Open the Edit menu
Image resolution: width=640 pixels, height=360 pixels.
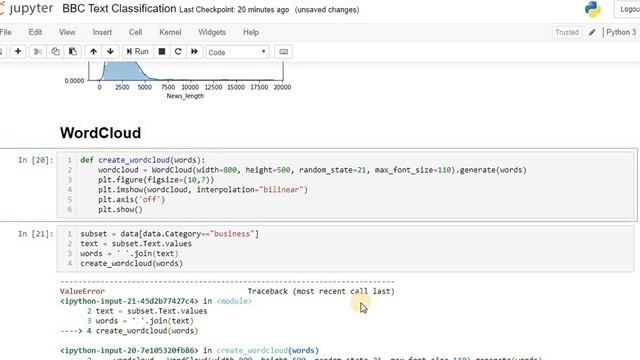[x=35, y=32]
